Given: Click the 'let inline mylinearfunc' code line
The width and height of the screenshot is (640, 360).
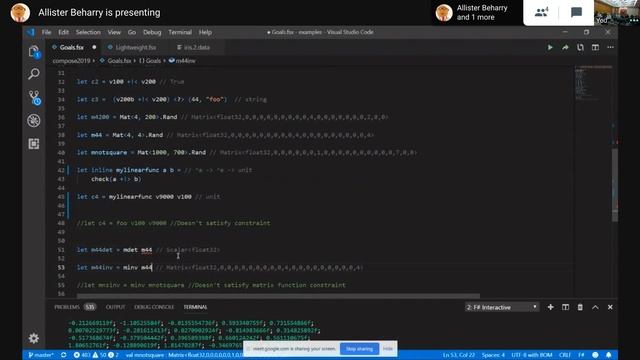Looking at the screenshot, I should tap(164, 170).
